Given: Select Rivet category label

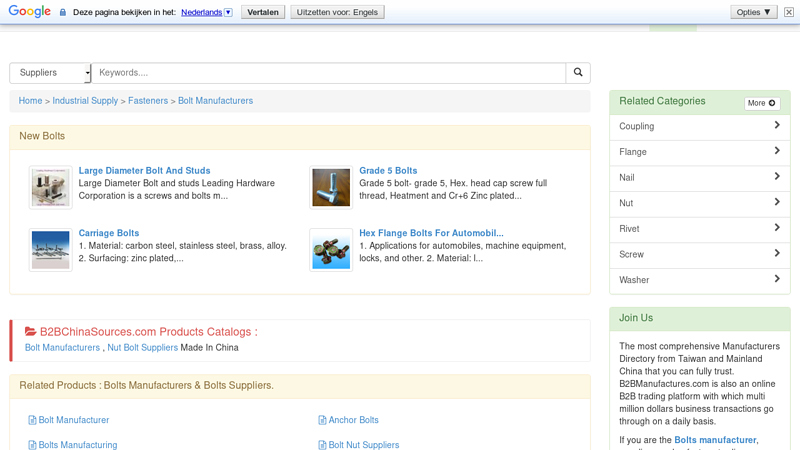Looking at the screenshot, I should (629, 229).
